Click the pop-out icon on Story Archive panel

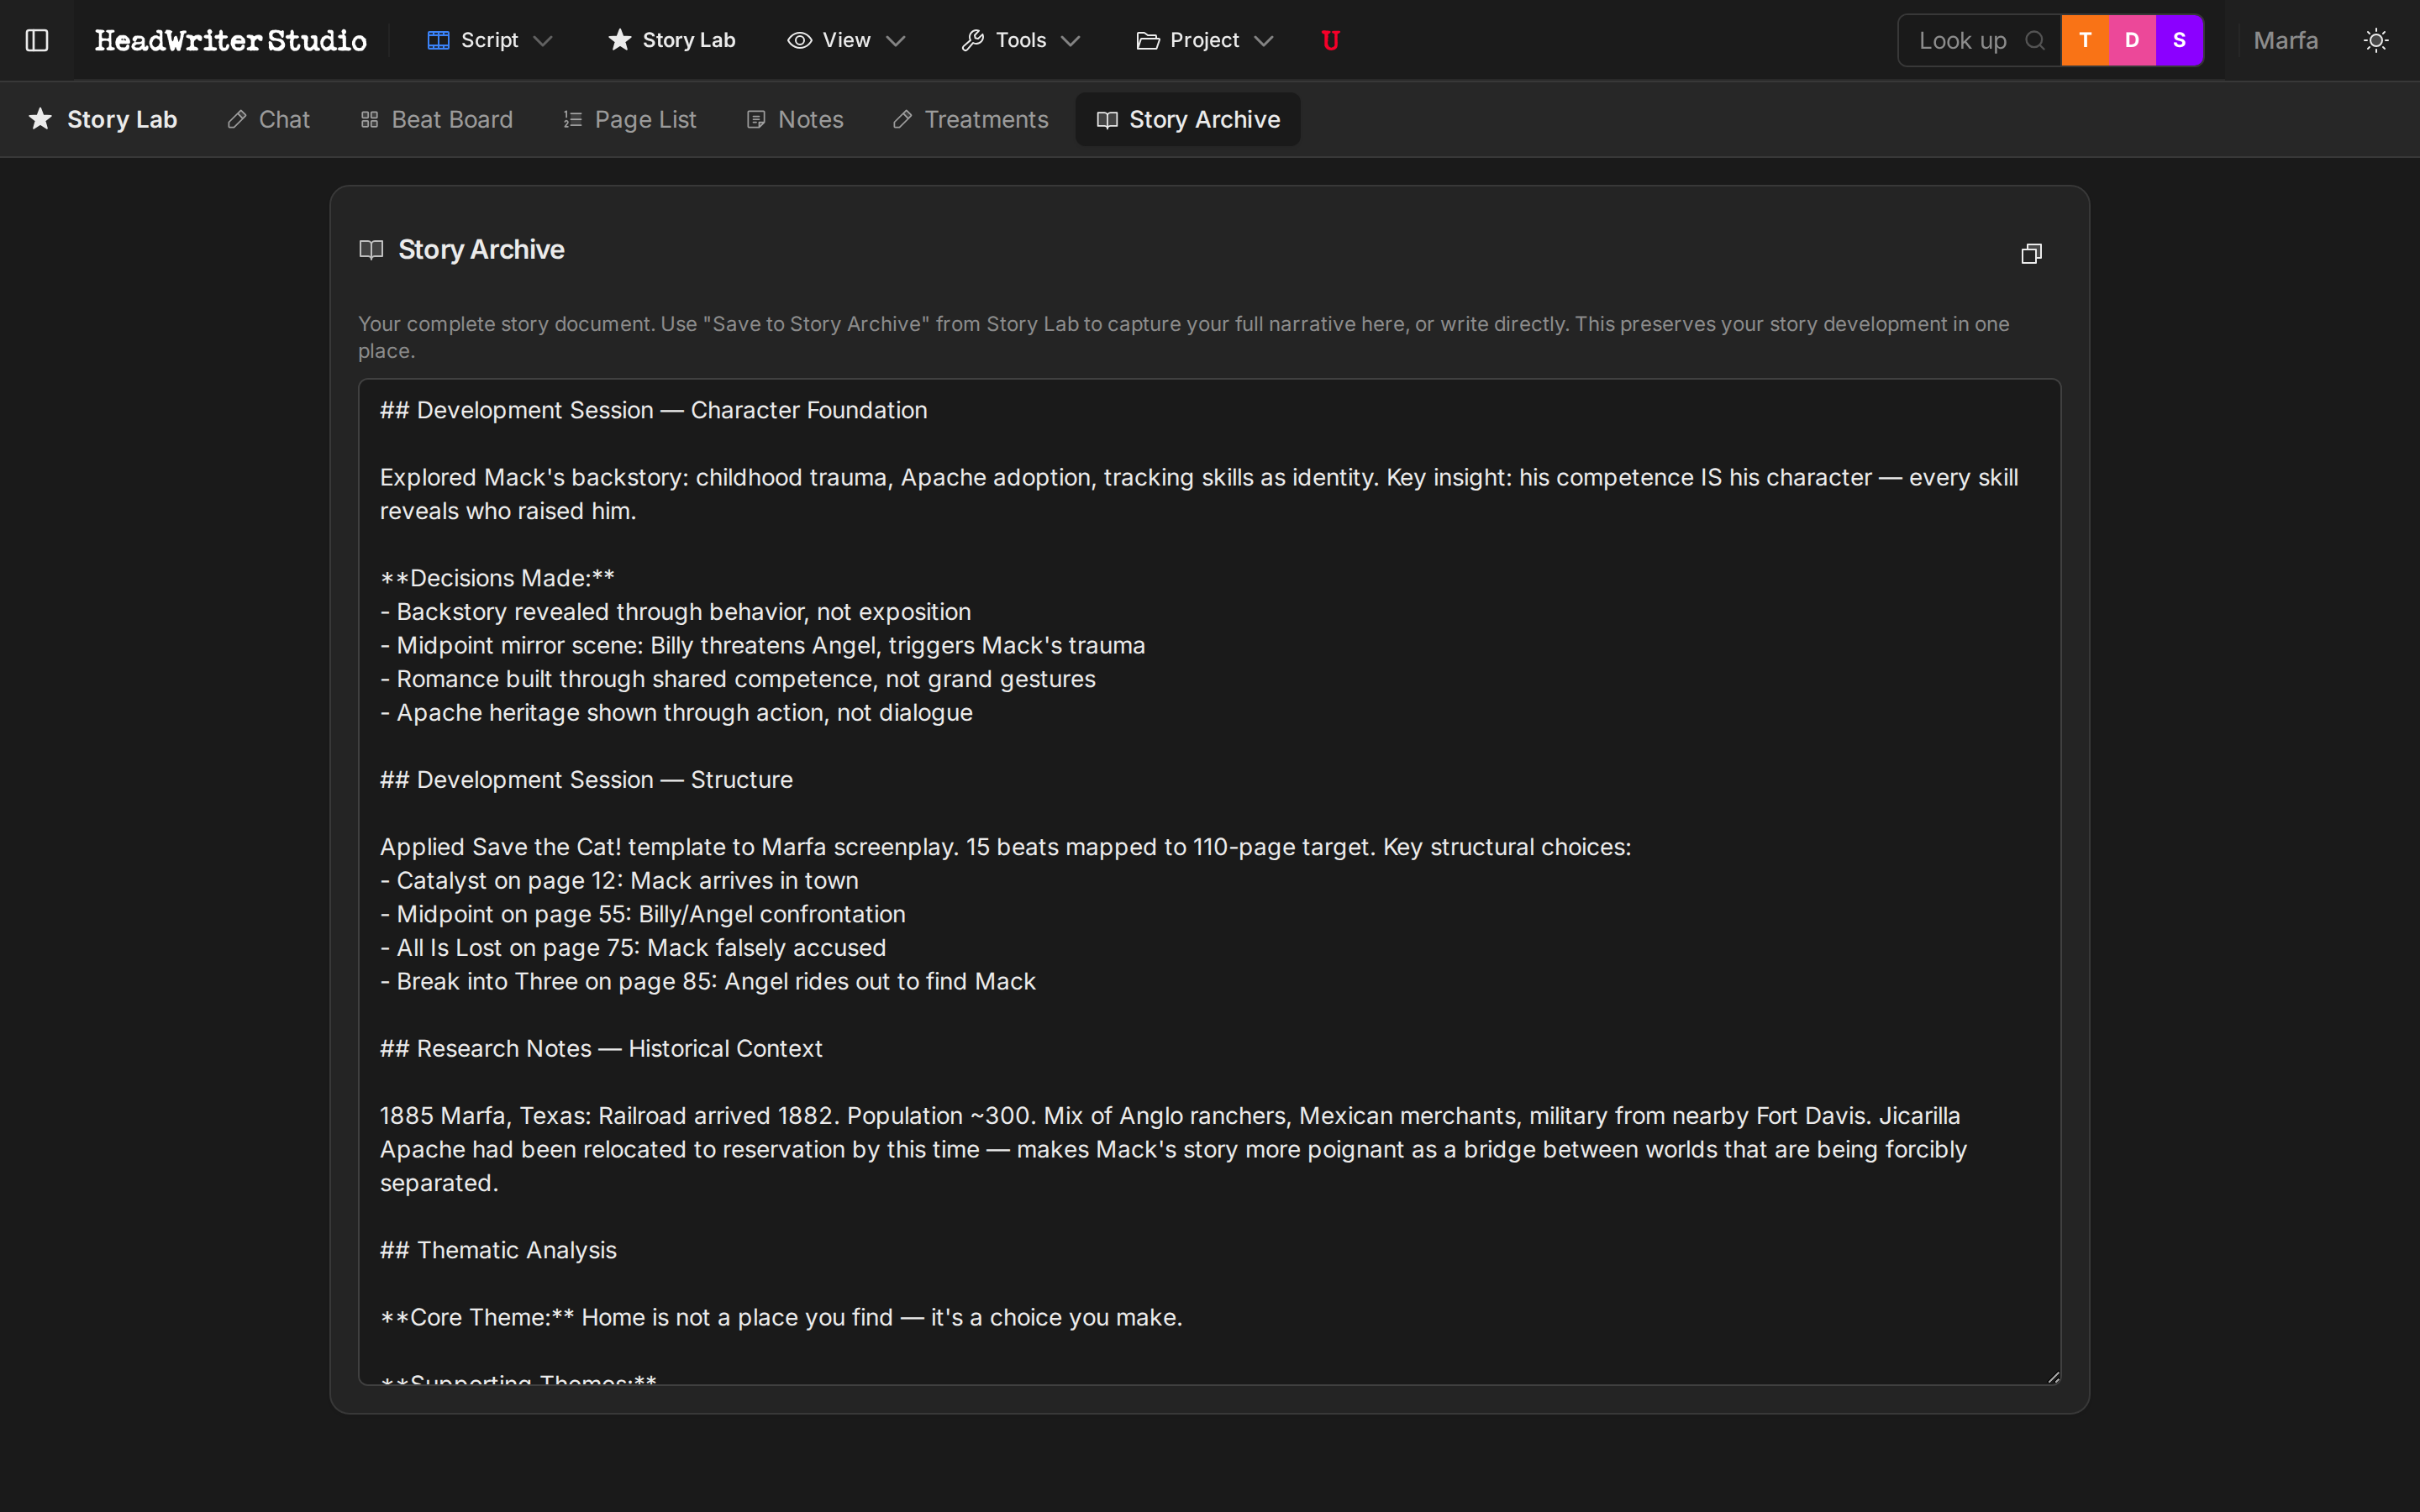click(x=2031, y=253)
